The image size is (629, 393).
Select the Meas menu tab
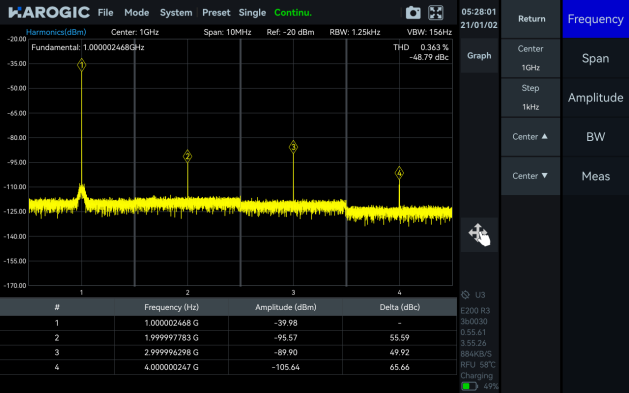(x=595, y=176)
